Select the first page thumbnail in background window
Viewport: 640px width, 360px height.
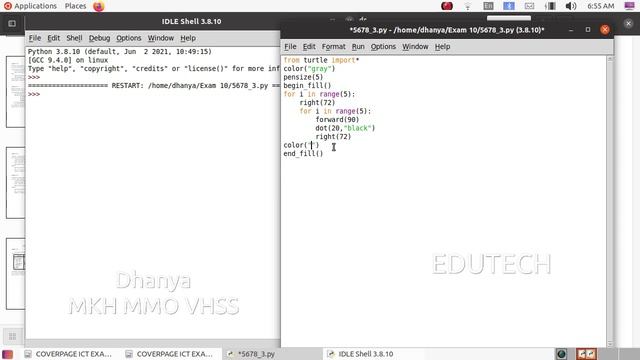[x=16, y=92]
